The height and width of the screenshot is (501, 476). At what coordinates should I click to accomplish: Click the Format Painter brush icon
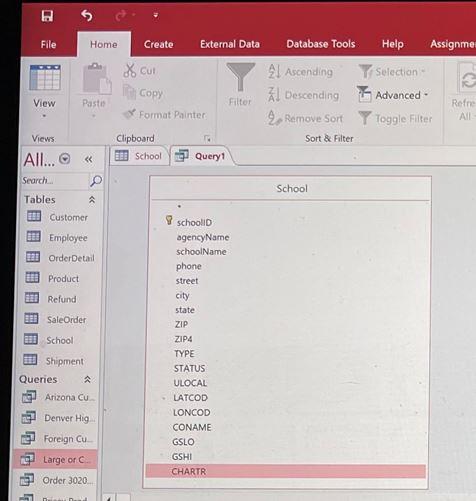coord(129,114)
